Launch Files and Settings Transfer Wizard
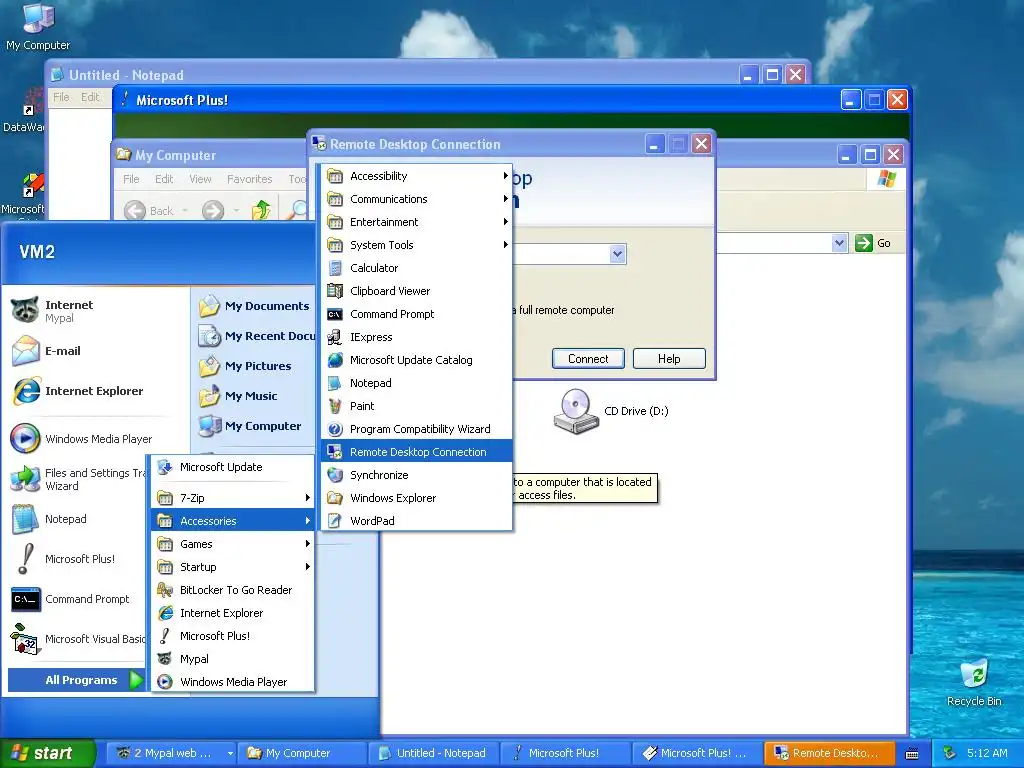Image resolution: width=1024 pixels, height=768 pixels. 77,479
